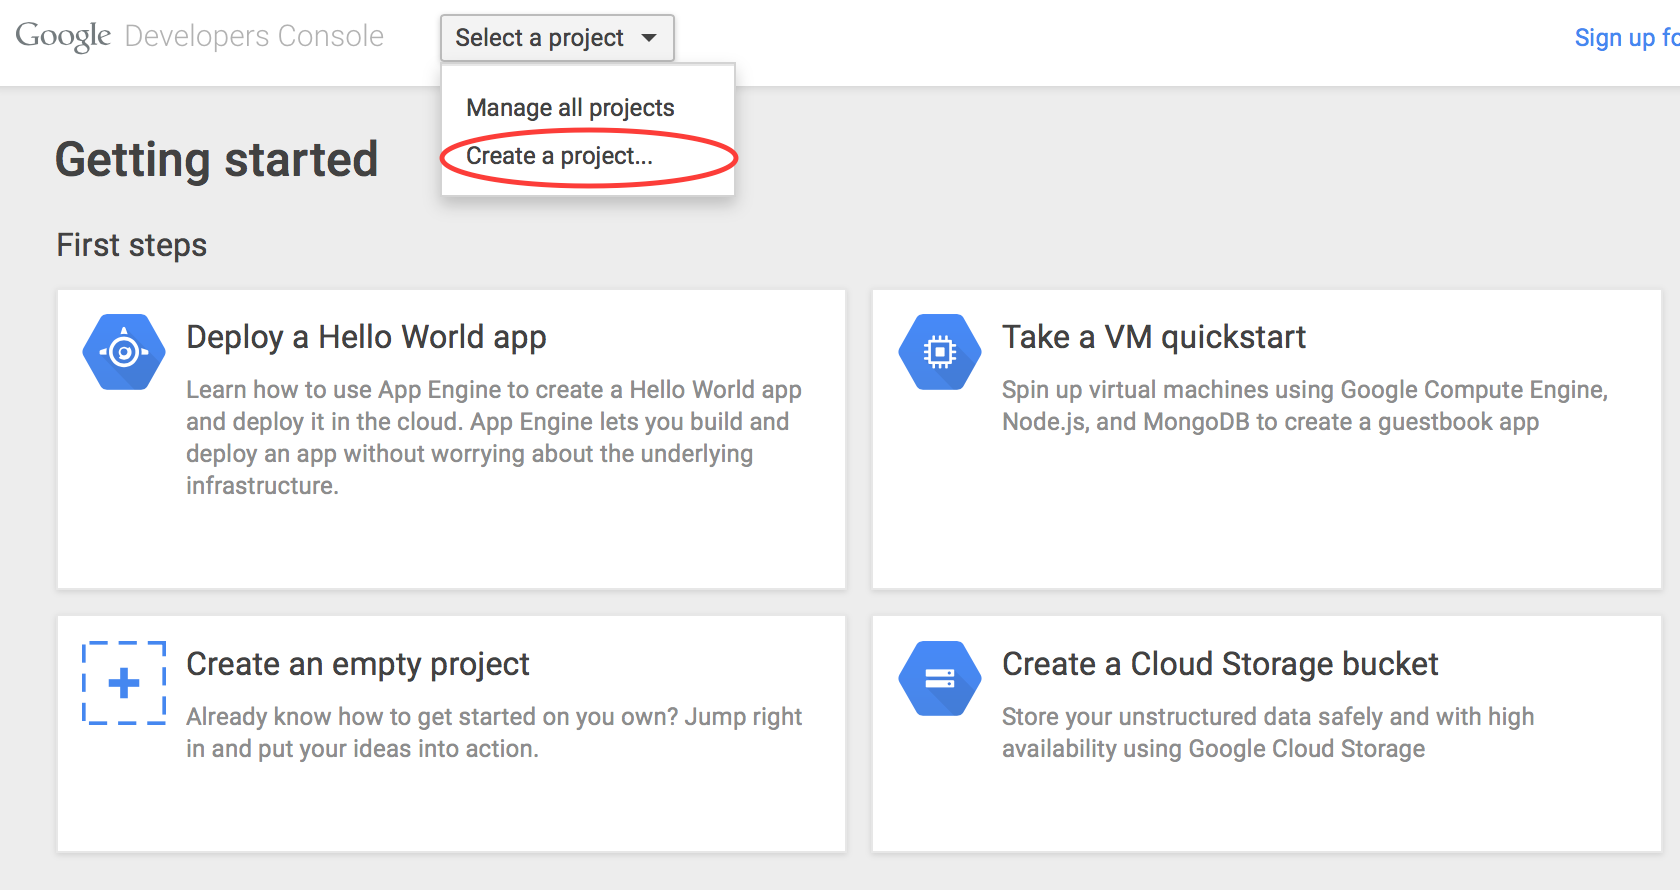This screenshot has width=1680, height=890.
Task: Click the Cloud Storage hexagon icon
Action: point(939,679)
